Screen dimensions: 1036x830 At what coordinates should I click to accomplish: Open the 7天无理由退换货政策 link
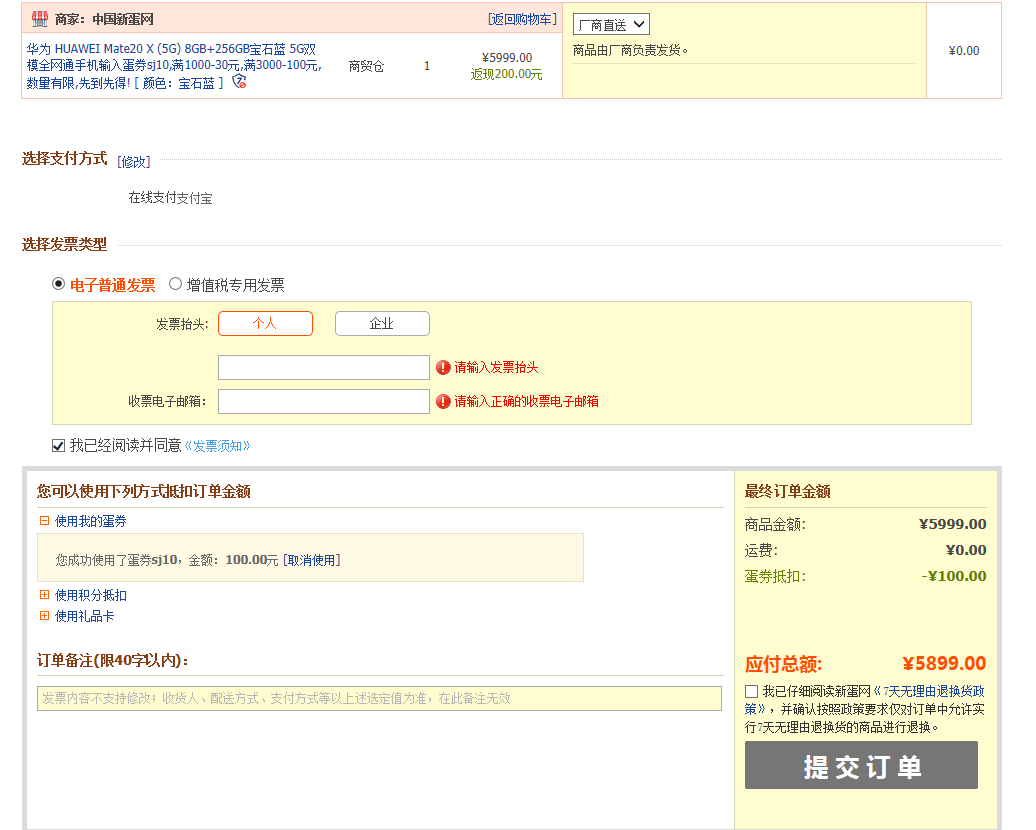pyautogui.click(x=928, y=691)
